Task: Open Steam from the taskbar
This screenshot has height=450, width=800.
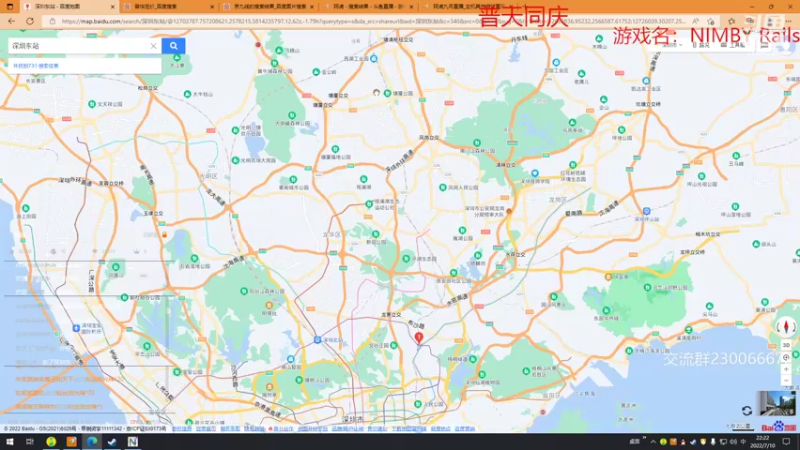Action: coord(112,442)
